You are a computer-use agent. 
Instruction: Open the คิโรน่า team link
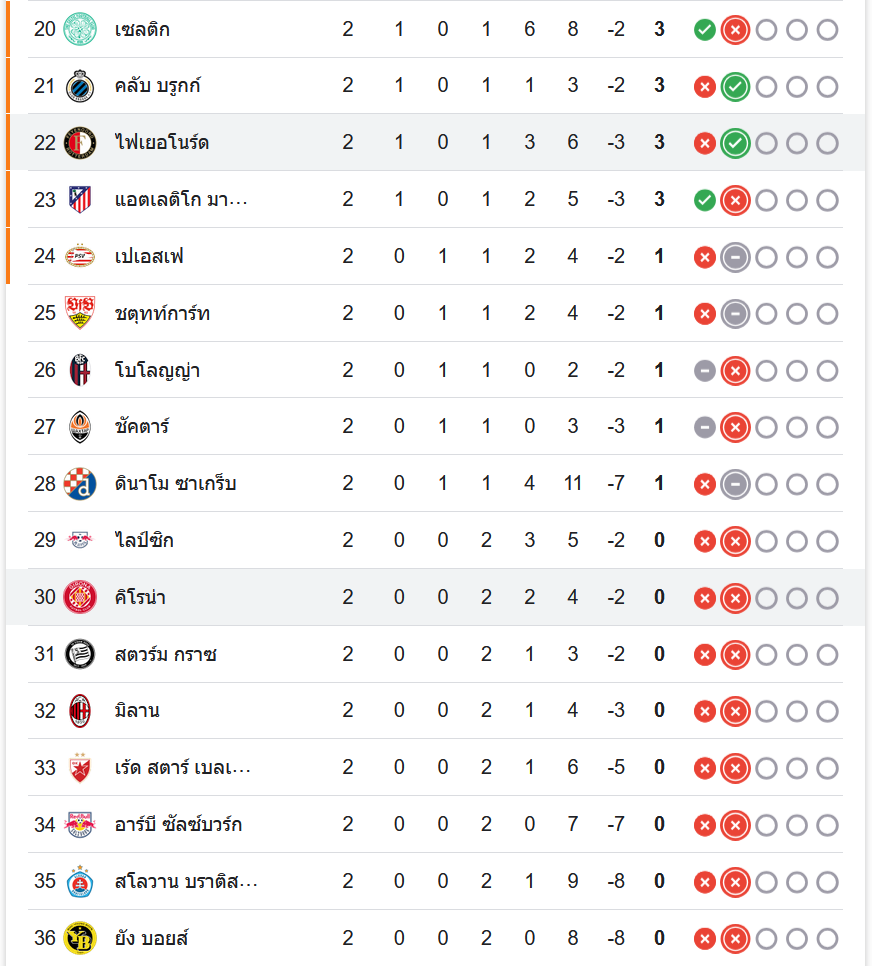[x=140, y=598]
